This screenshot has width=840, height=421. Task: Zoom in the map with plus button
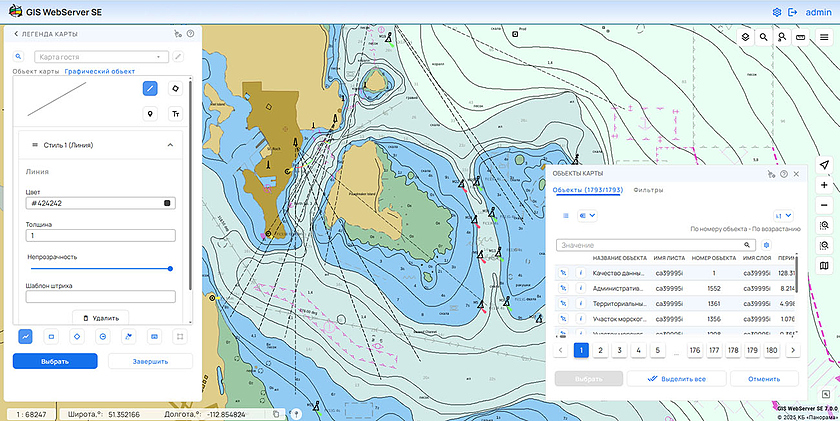824,185
